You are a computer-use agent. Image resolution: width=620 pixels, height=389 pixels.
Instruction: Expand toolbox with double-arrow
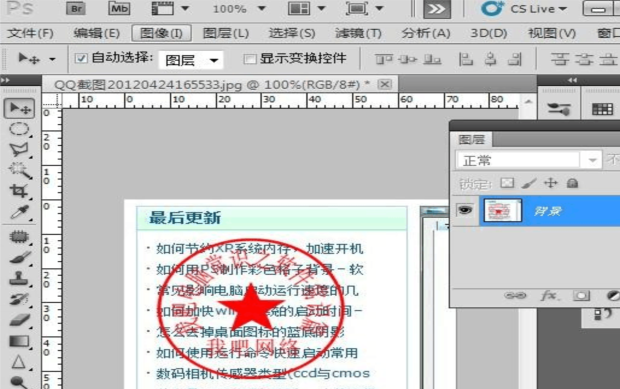(5, 80)
